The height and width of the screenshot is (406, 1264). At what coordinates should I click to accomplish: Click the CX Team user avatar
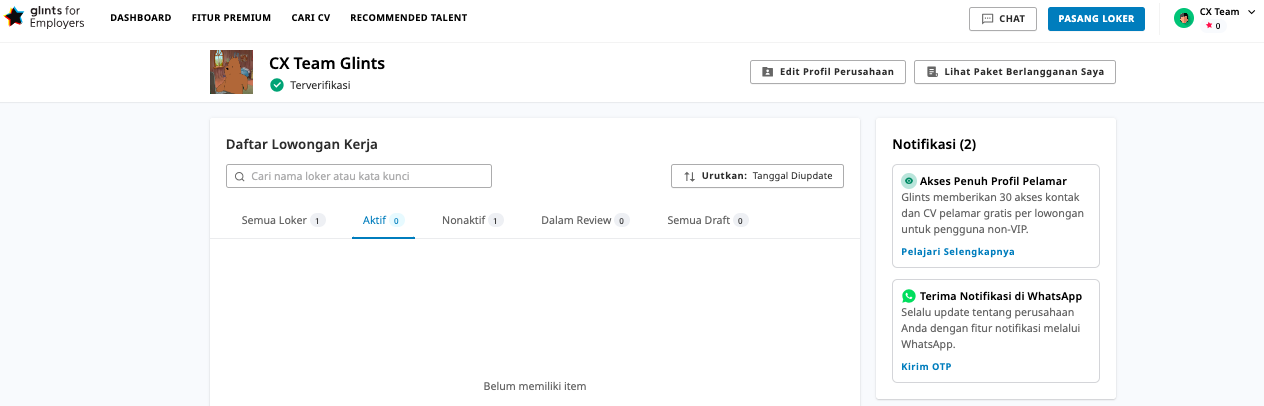(x=1184, y=18)
